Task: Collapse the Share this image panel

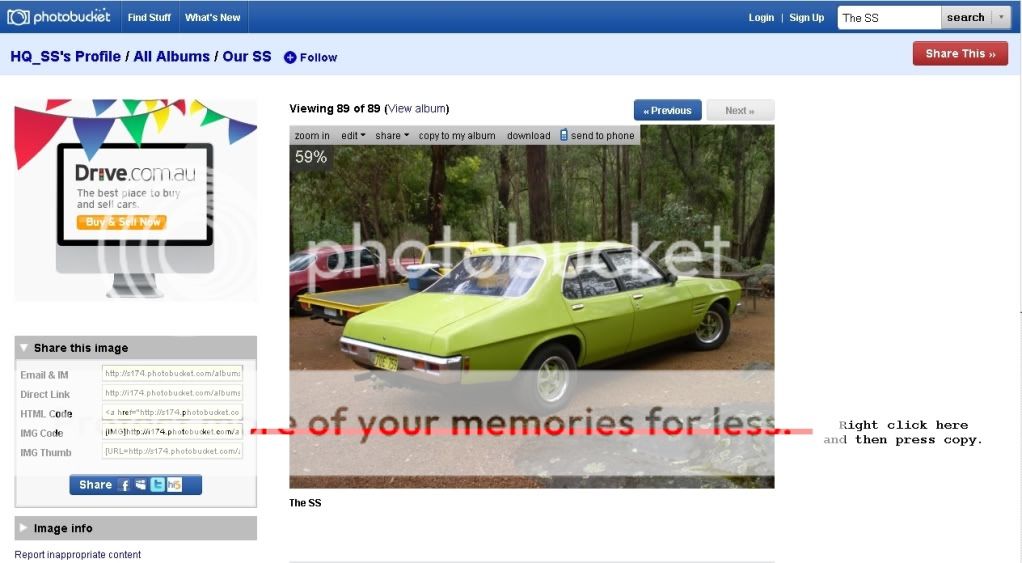Action: (x=24, y=348)
